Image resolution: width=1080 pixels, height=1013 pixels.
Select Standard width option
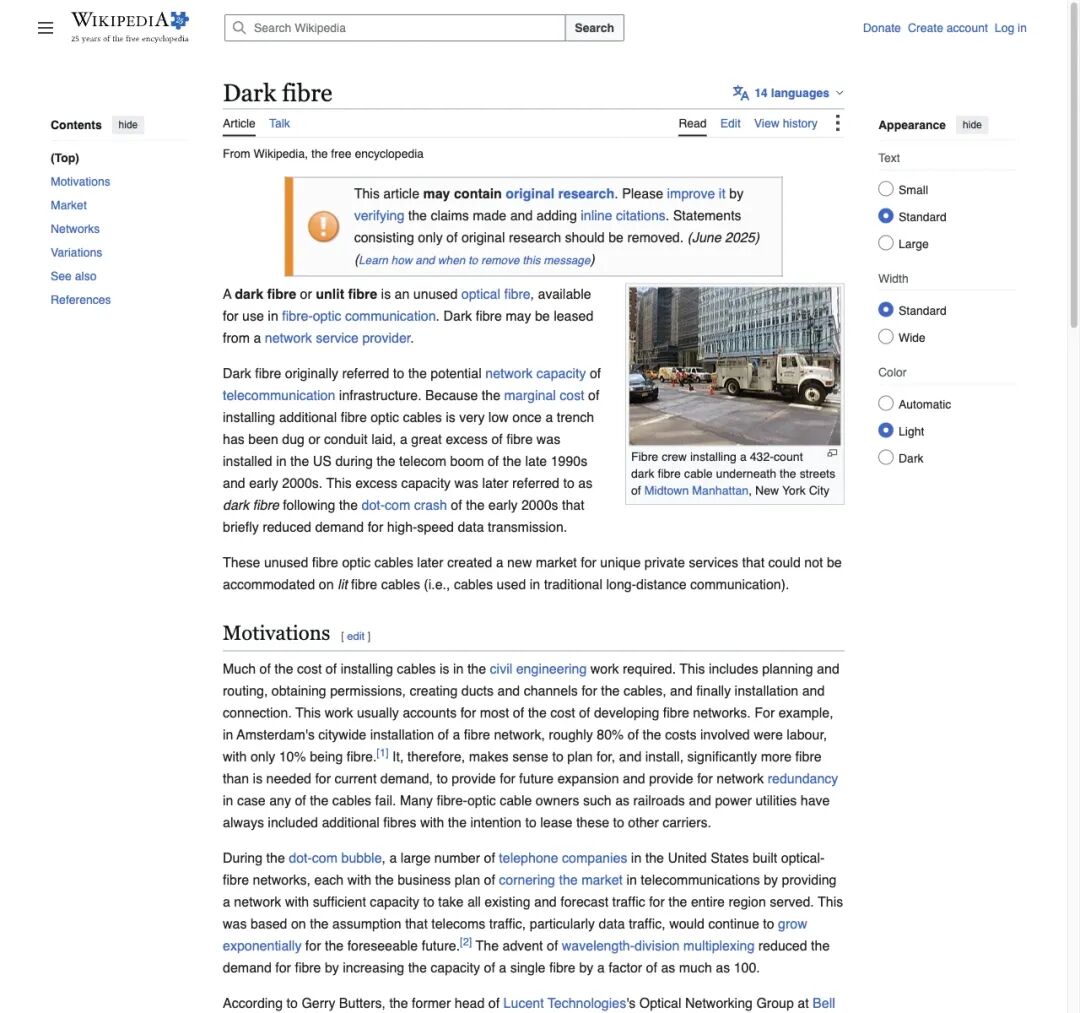tap(886, 310)
